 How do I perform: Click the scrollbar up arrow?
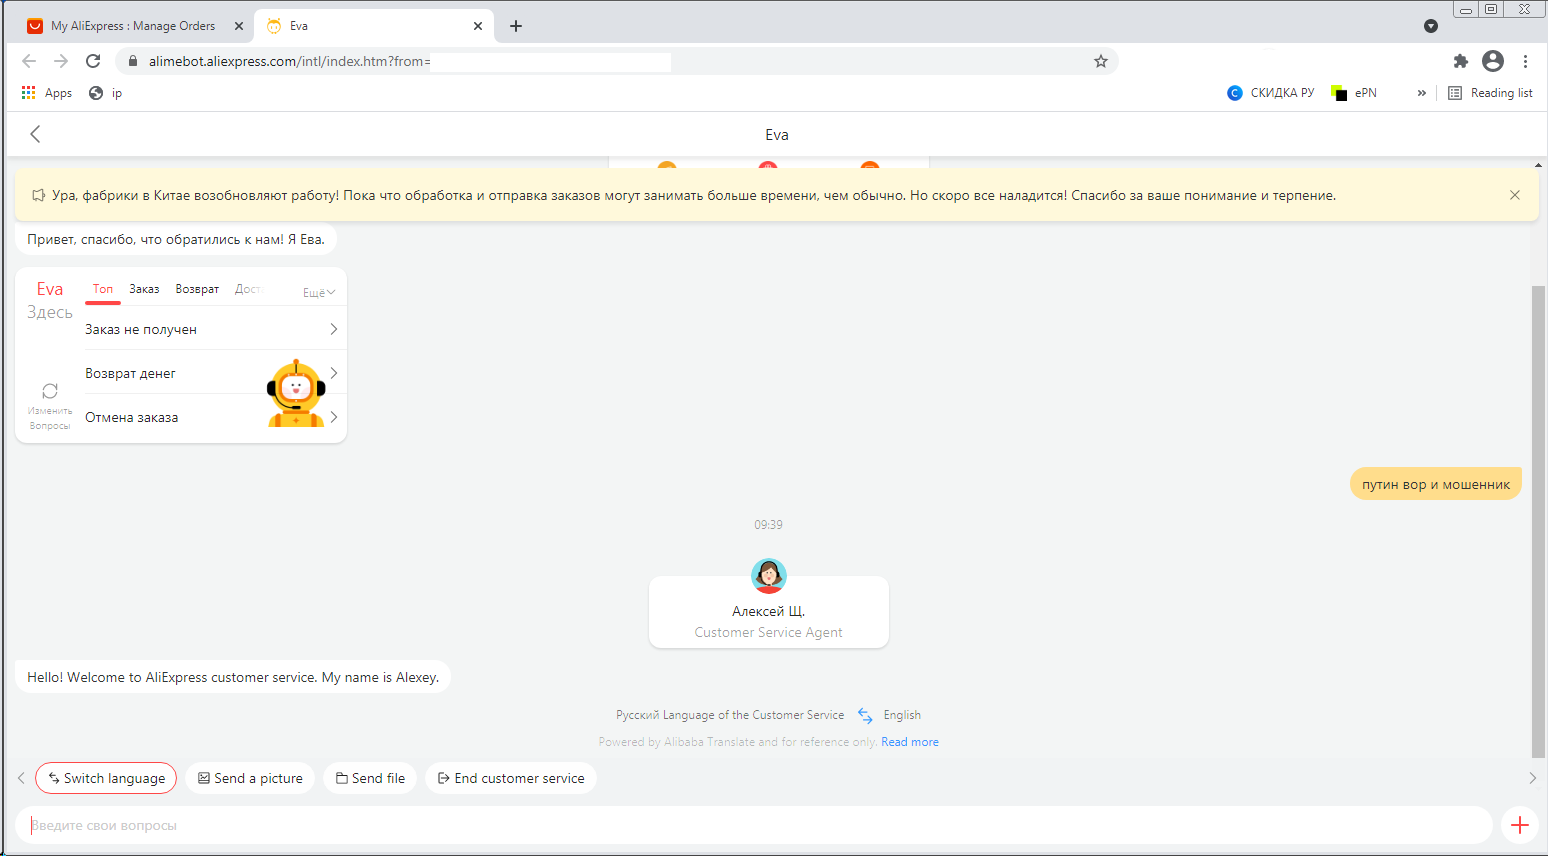coord(1538,165)
